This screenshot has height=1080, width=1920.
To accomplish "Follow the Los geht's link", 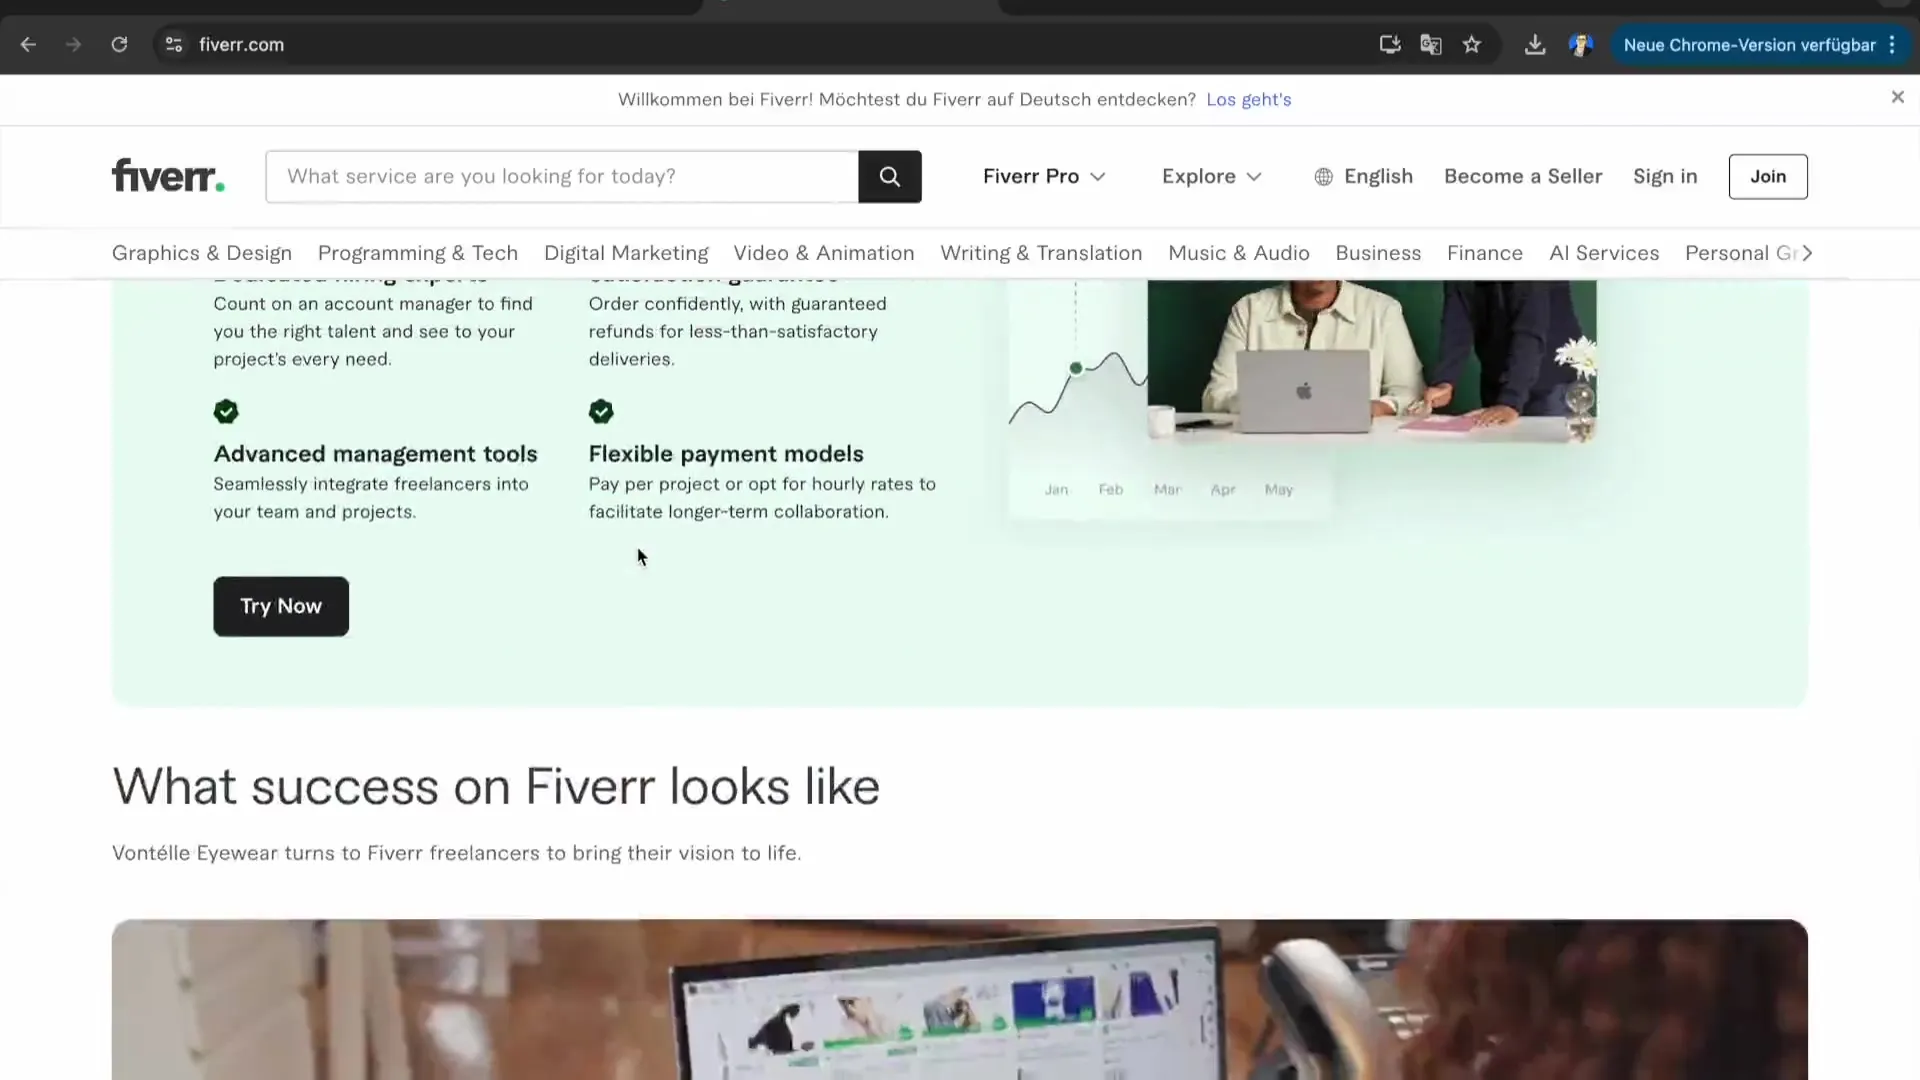I will coord(1248,99).
